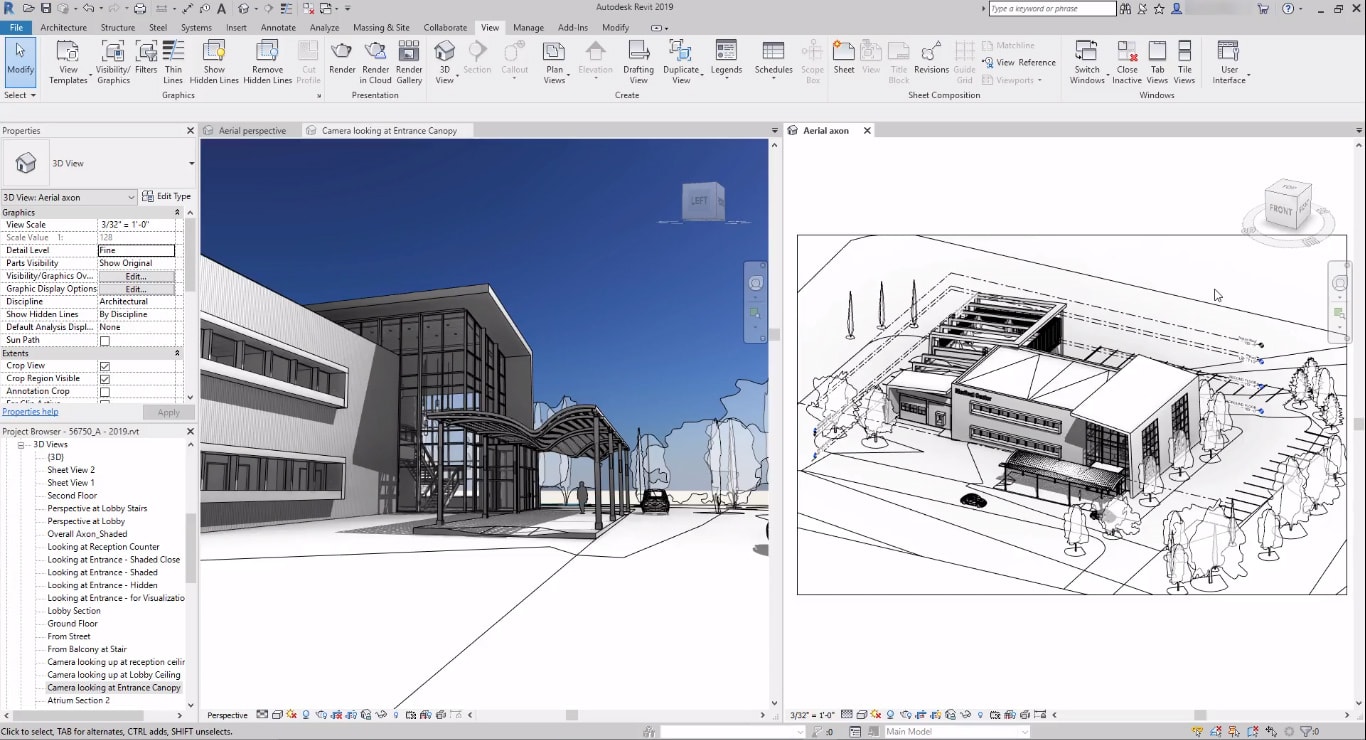Image resolution: width=1366 pixels, height=740 pixels.
Task: Open Render in Cloud
Action: pos(375,60)
